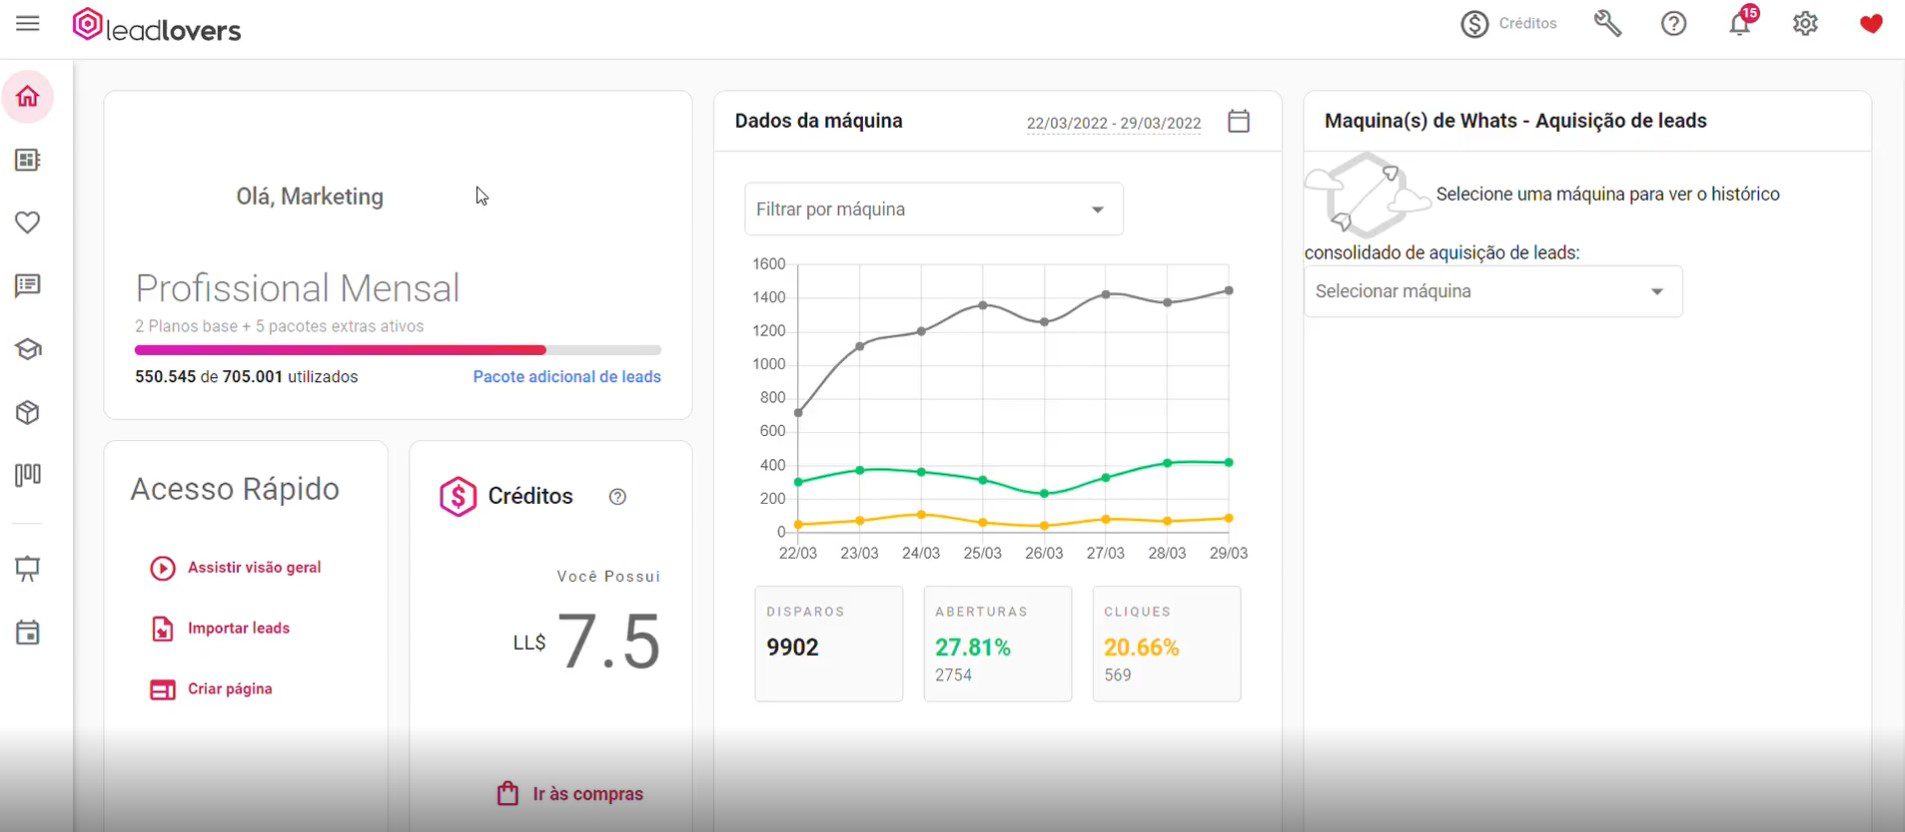This screenshot has height=832, width=1905.
Task: Open the graduation cap sidebar icon
Action: (x=28, y=349)
